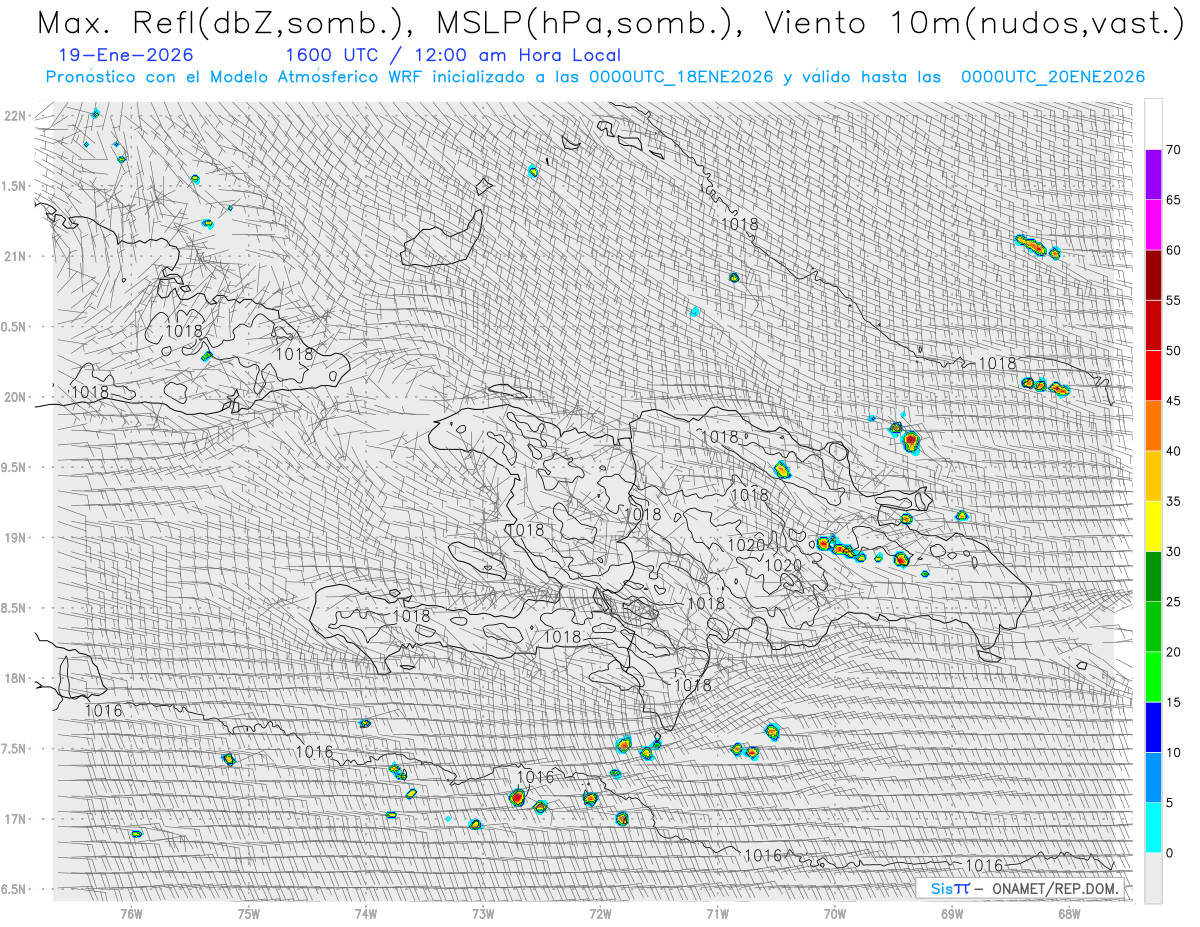Click the colorbar tick value '30'
Viewport: 1200px width, 927px height.
pos(1173,552)
